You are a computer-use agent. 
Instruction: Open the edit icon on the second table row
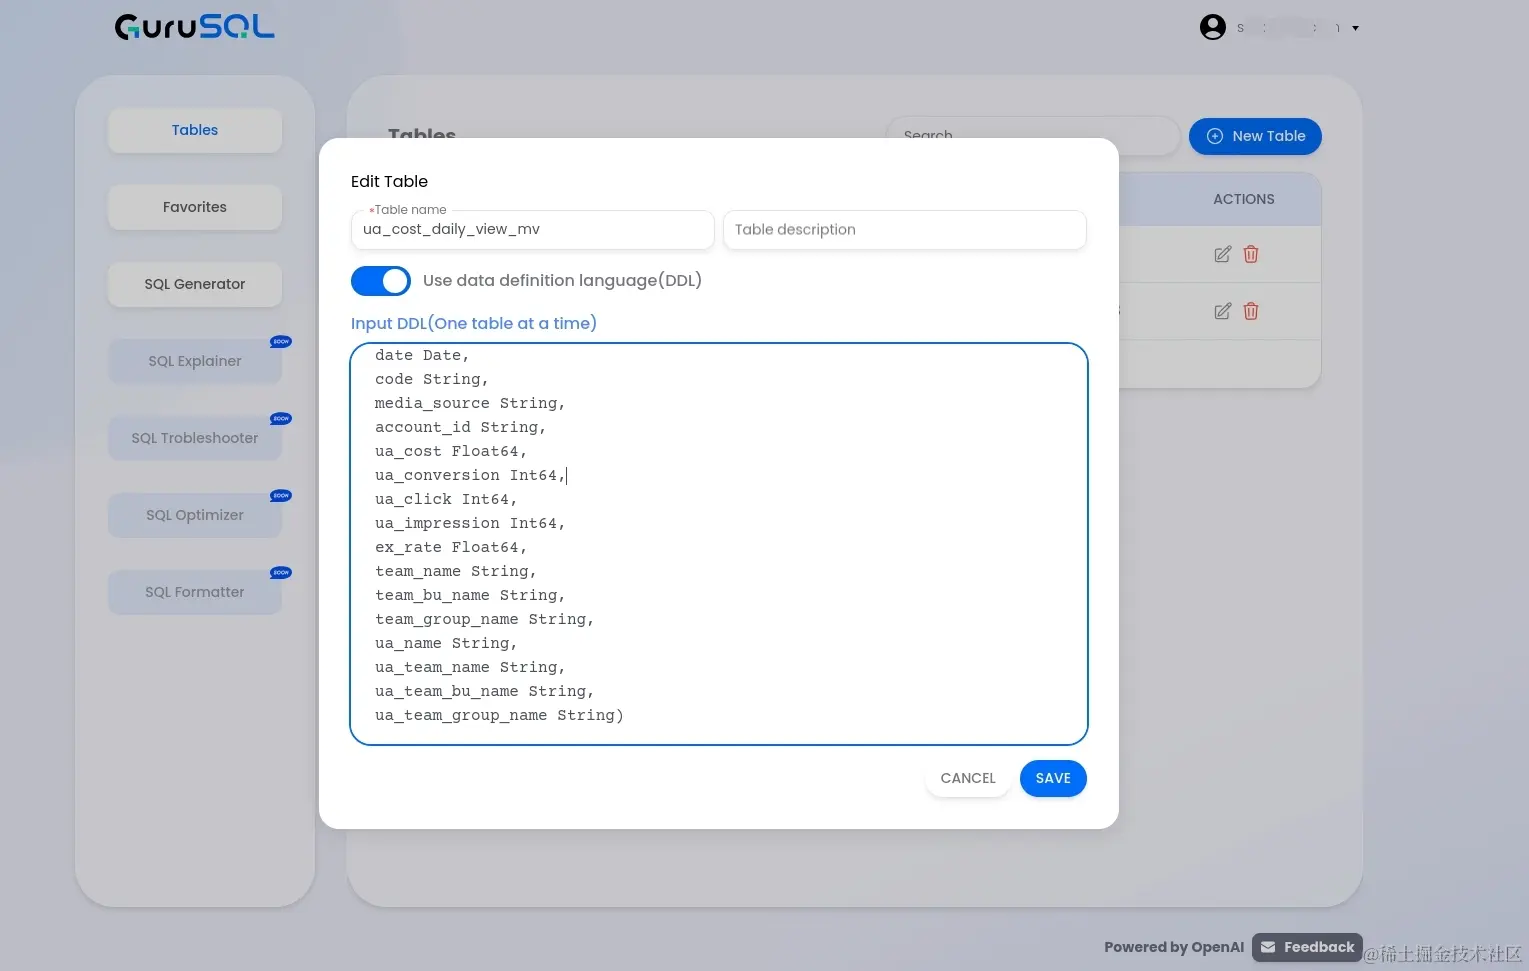tap(1222, 311)
